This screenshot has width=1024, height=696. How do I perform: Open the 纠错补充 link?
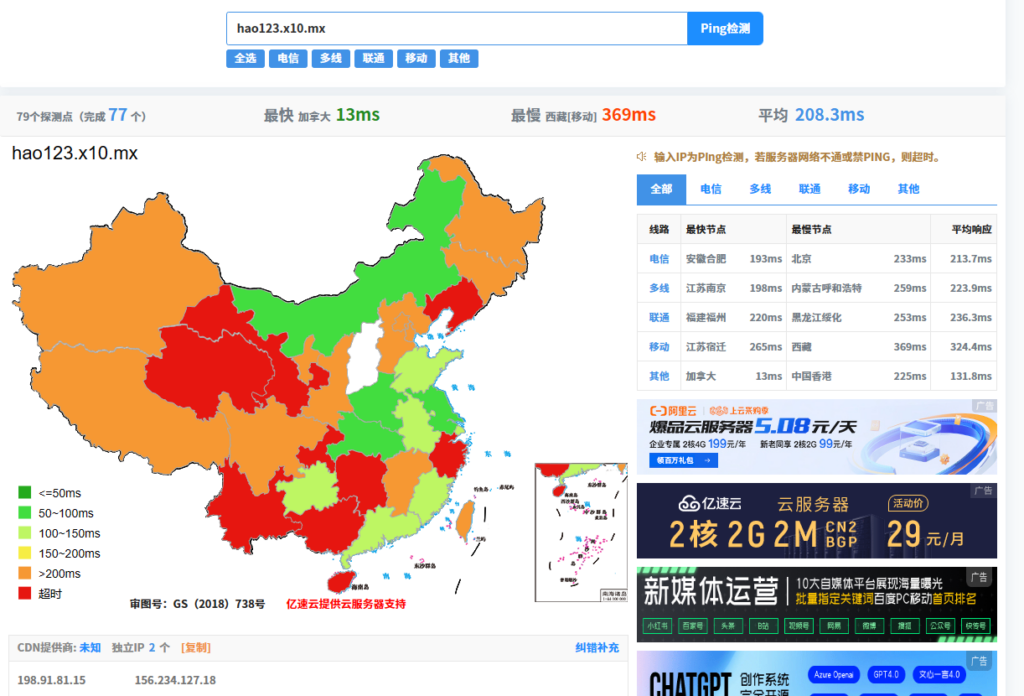(597, 648)
